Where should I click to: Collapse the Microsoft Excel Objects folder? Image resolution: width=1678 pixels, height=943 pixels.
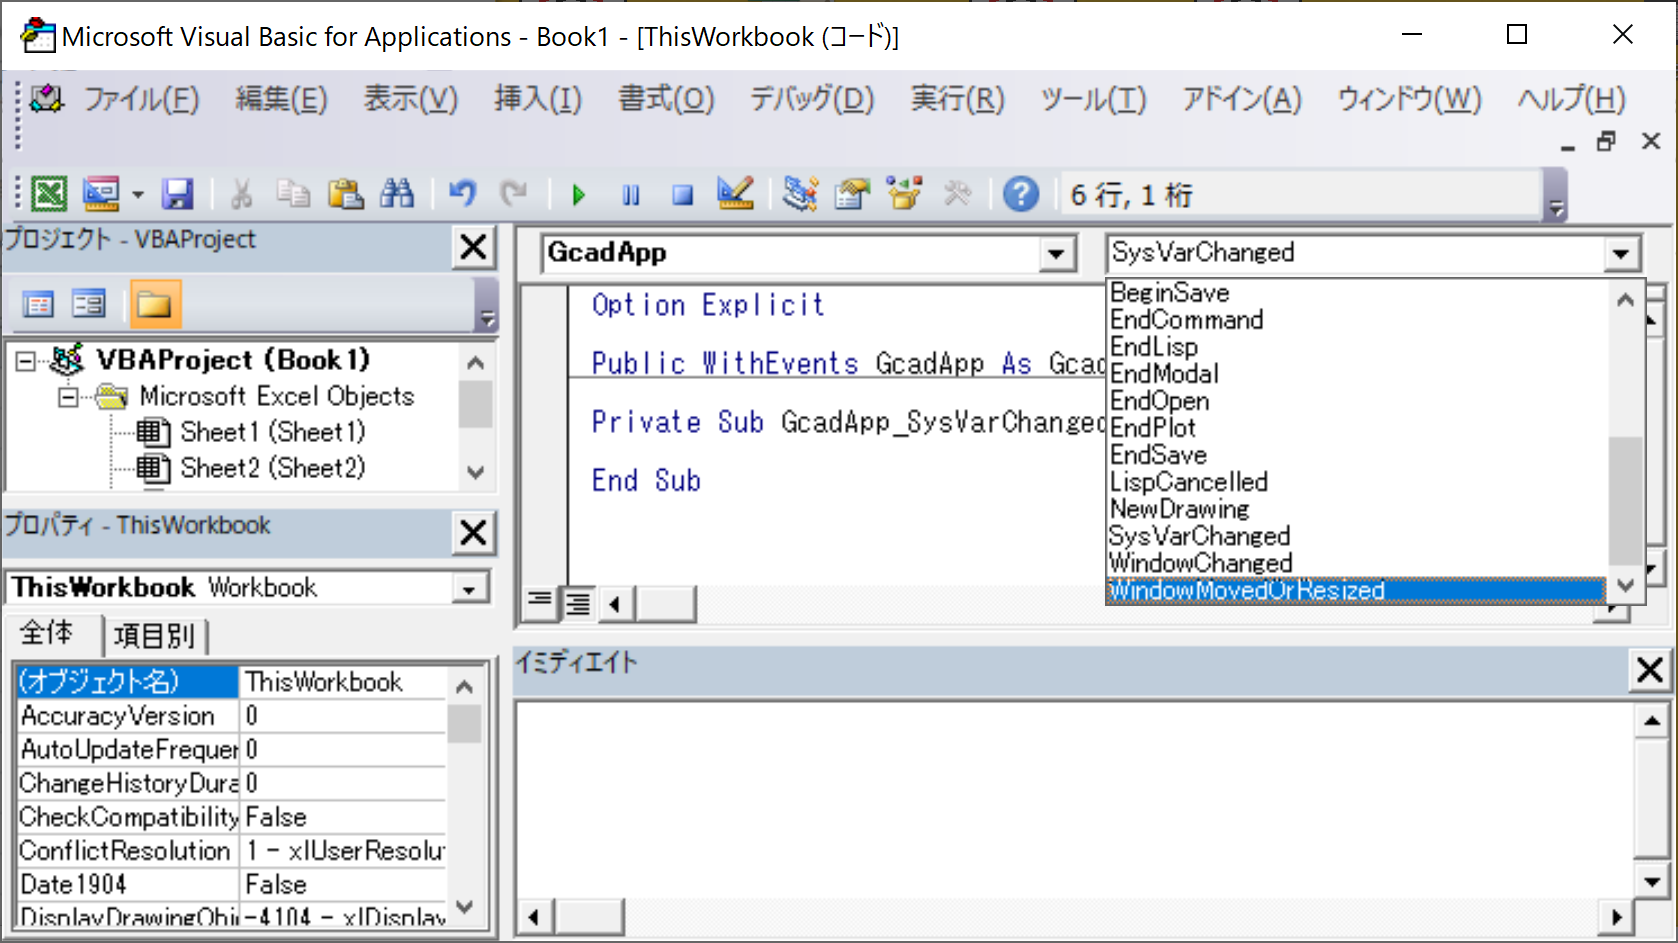pos(67,397)
